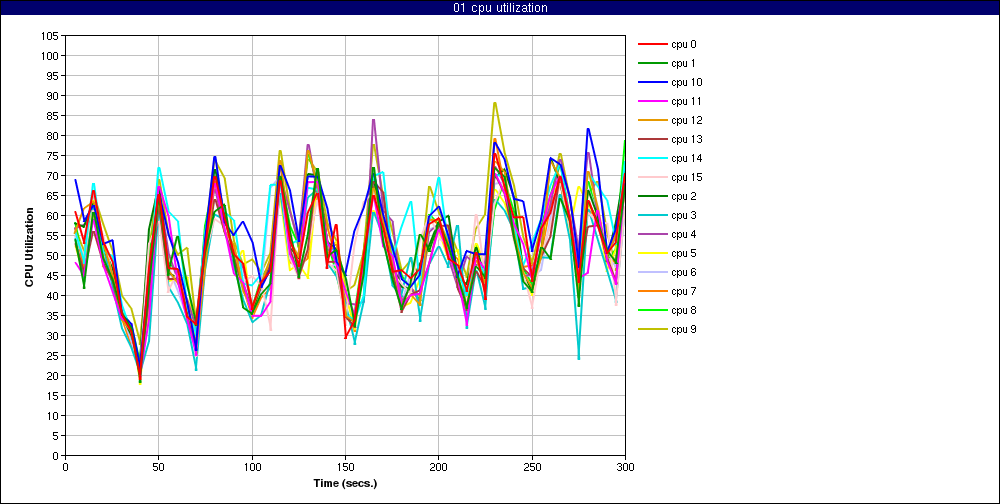The height and width of the screenshot is (504, 1000).
Task: Click the 100 y-axis tick label
Action: [x=51, y=56]
